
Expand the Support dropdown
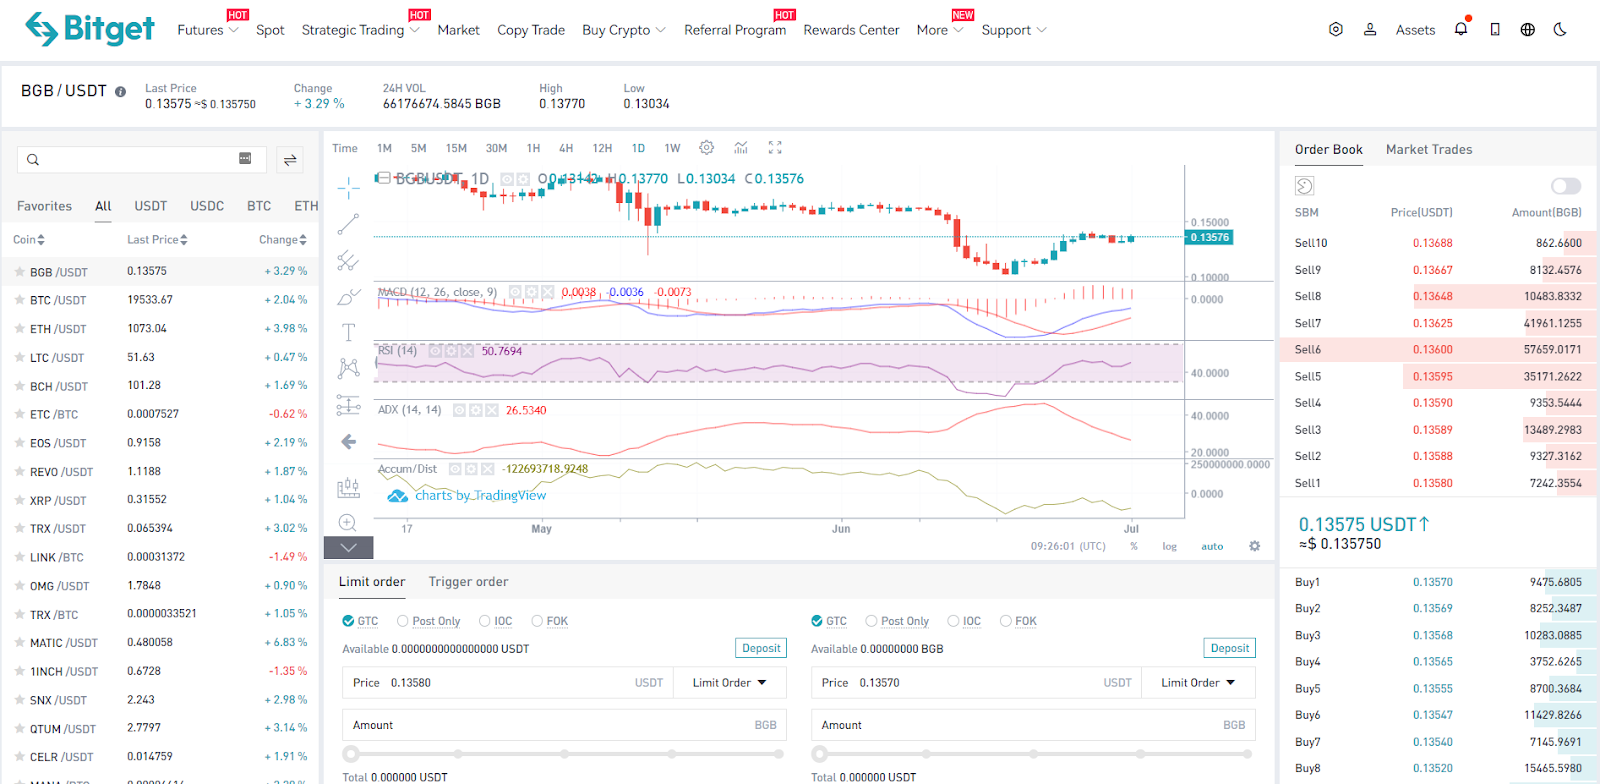coord(1014,30)
